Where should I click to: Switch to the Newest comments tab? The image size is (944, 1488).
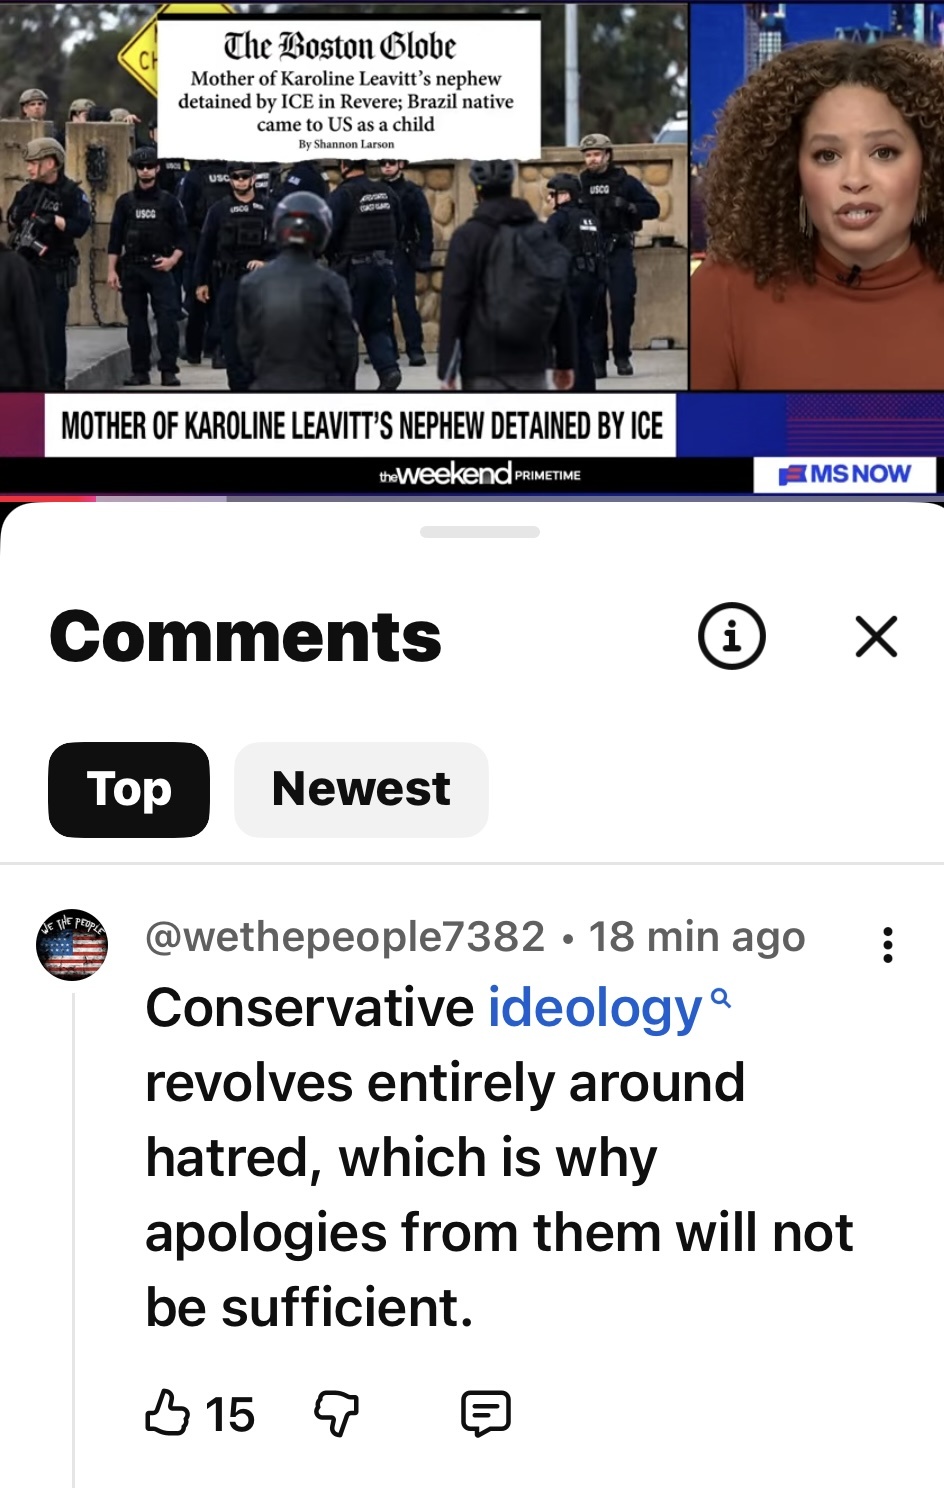(361, 789)
